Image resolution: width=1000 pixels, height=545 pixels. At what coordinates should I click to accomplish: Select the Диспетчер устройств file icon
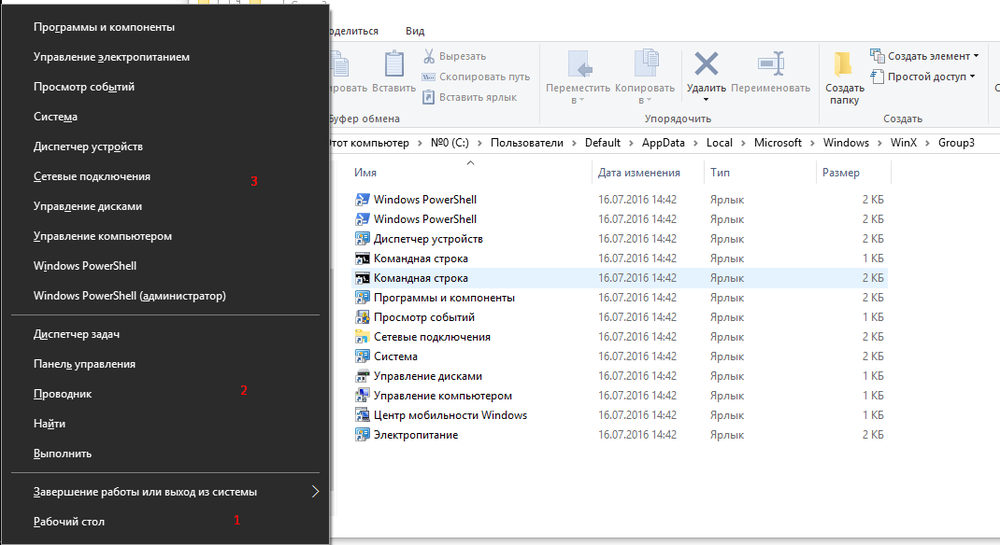362,239
